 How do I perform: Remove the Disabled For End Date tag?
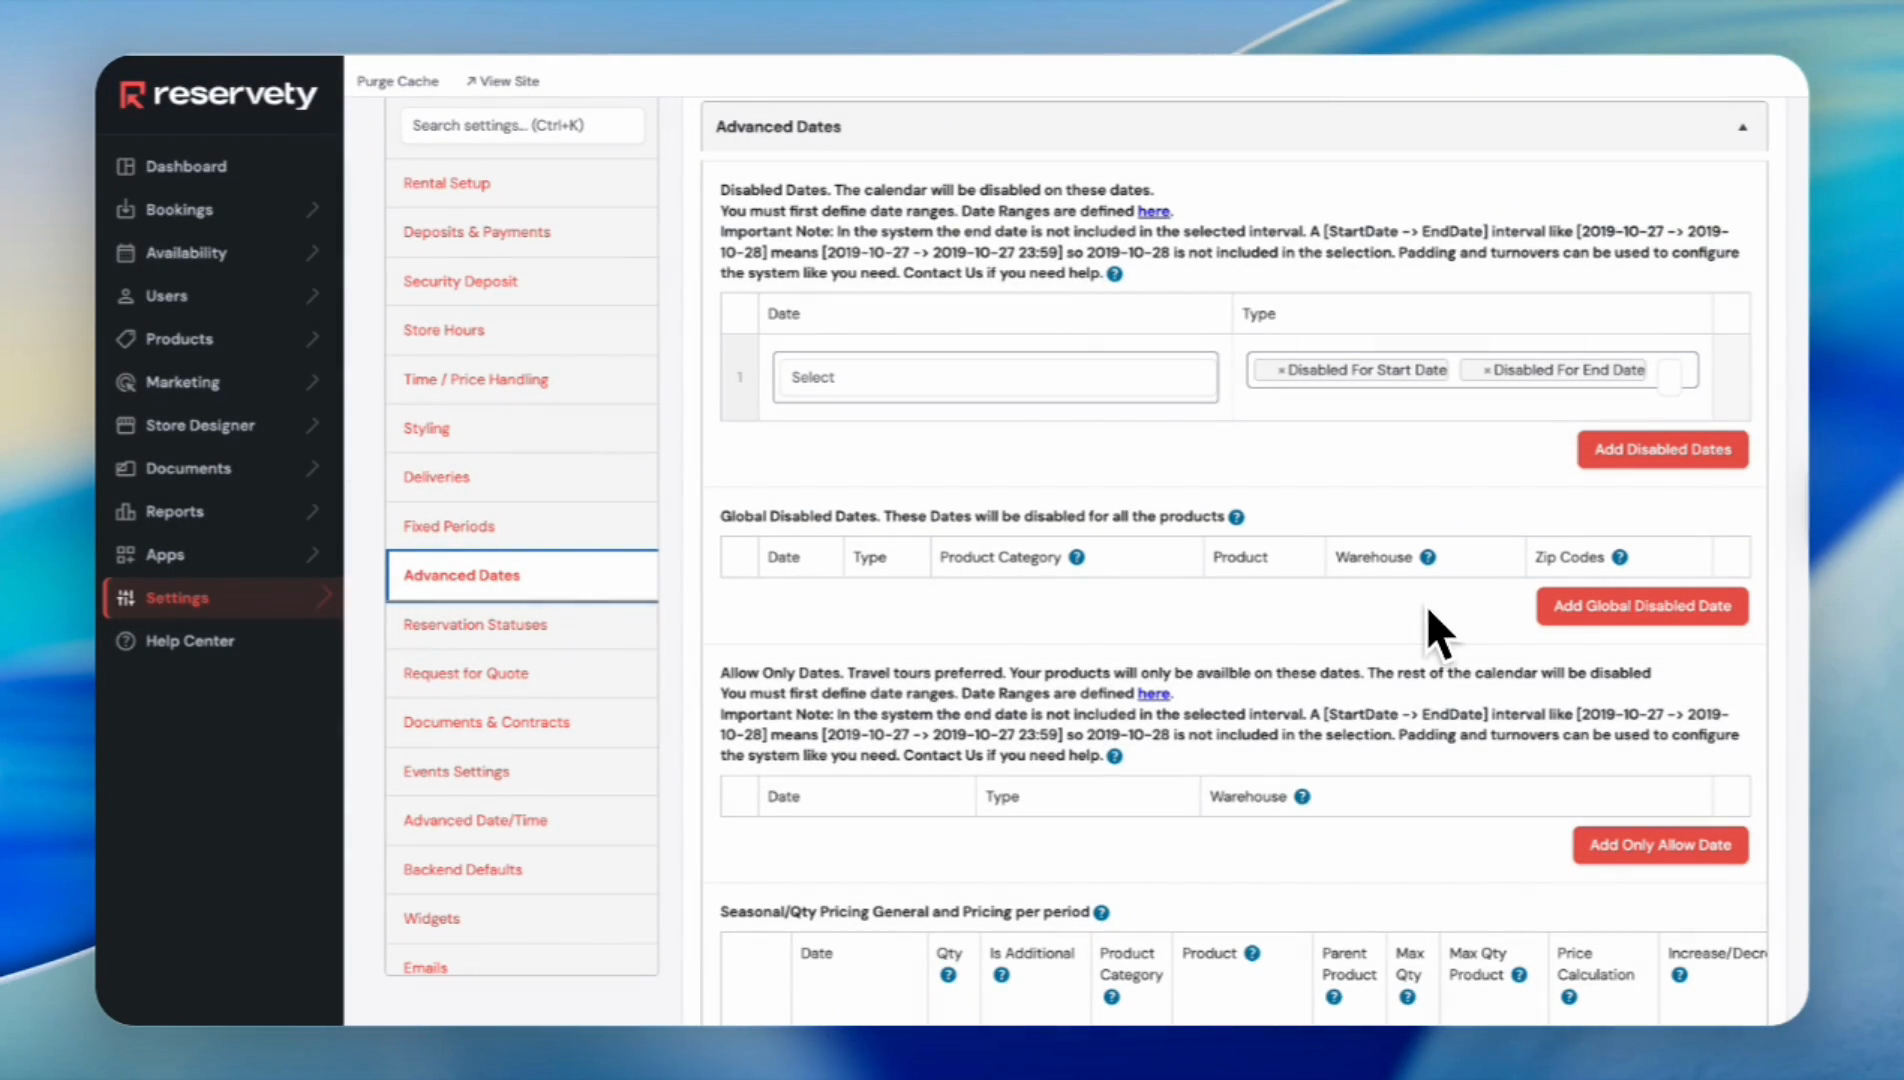(x=1487, y=370)
